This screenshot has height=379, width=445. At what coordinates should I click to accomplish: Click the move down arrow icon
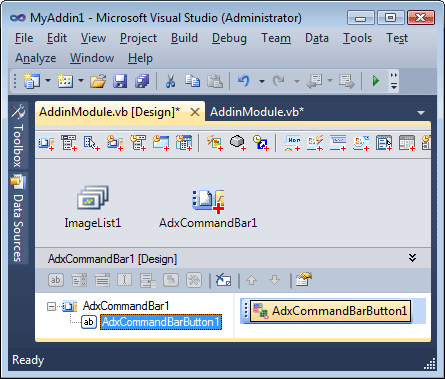click(274, 280)
